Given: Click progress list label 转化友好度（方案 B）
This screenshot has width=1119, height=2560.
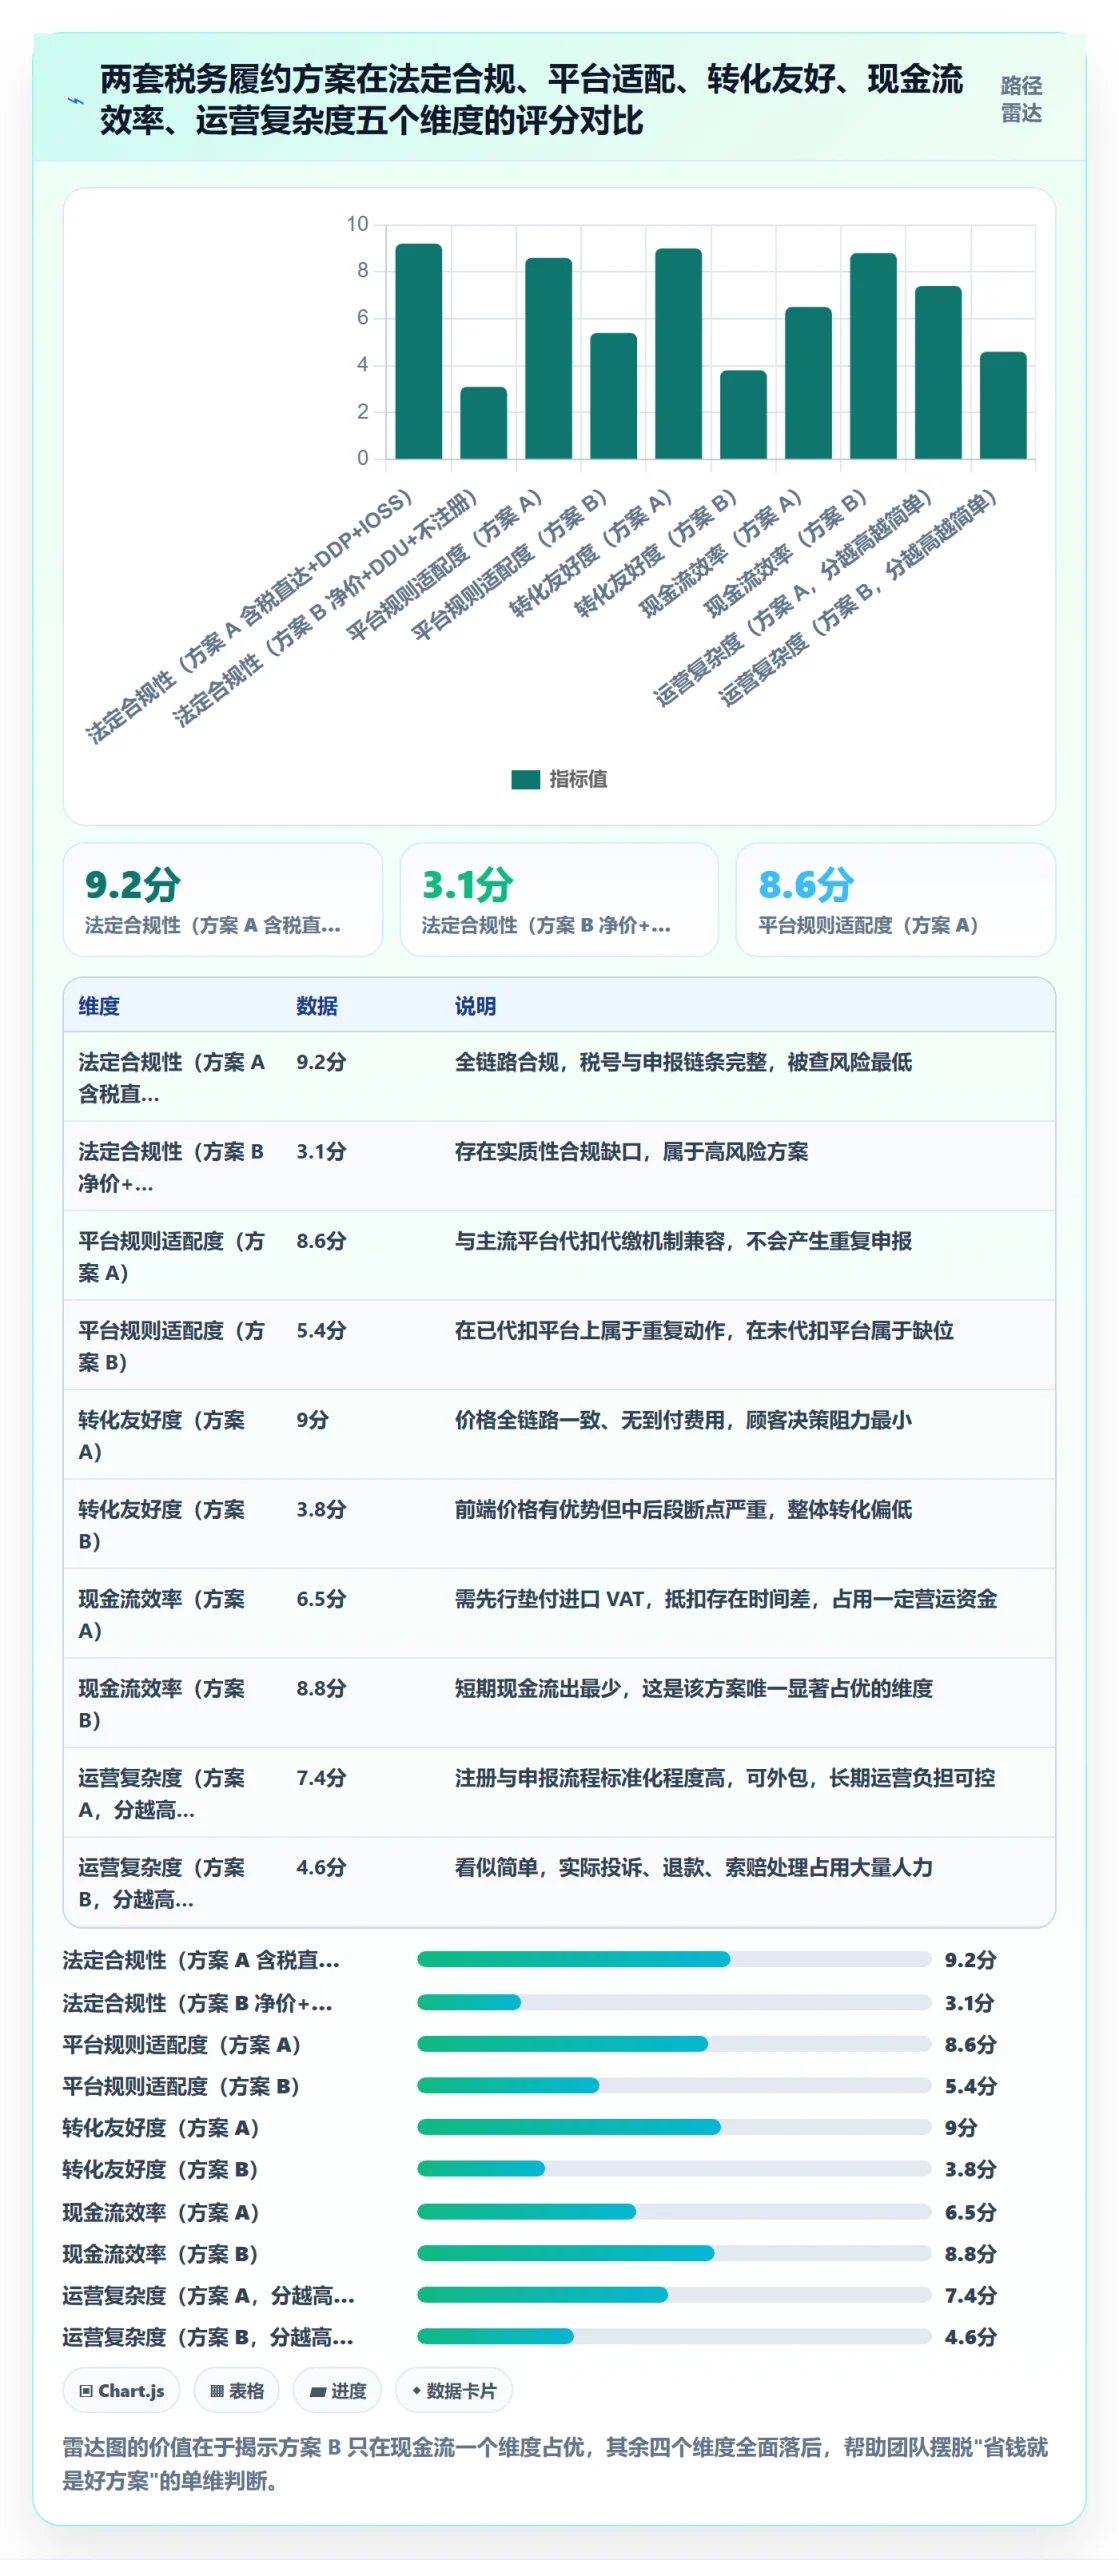Looking at the screenshot, I should (161, 2170).
